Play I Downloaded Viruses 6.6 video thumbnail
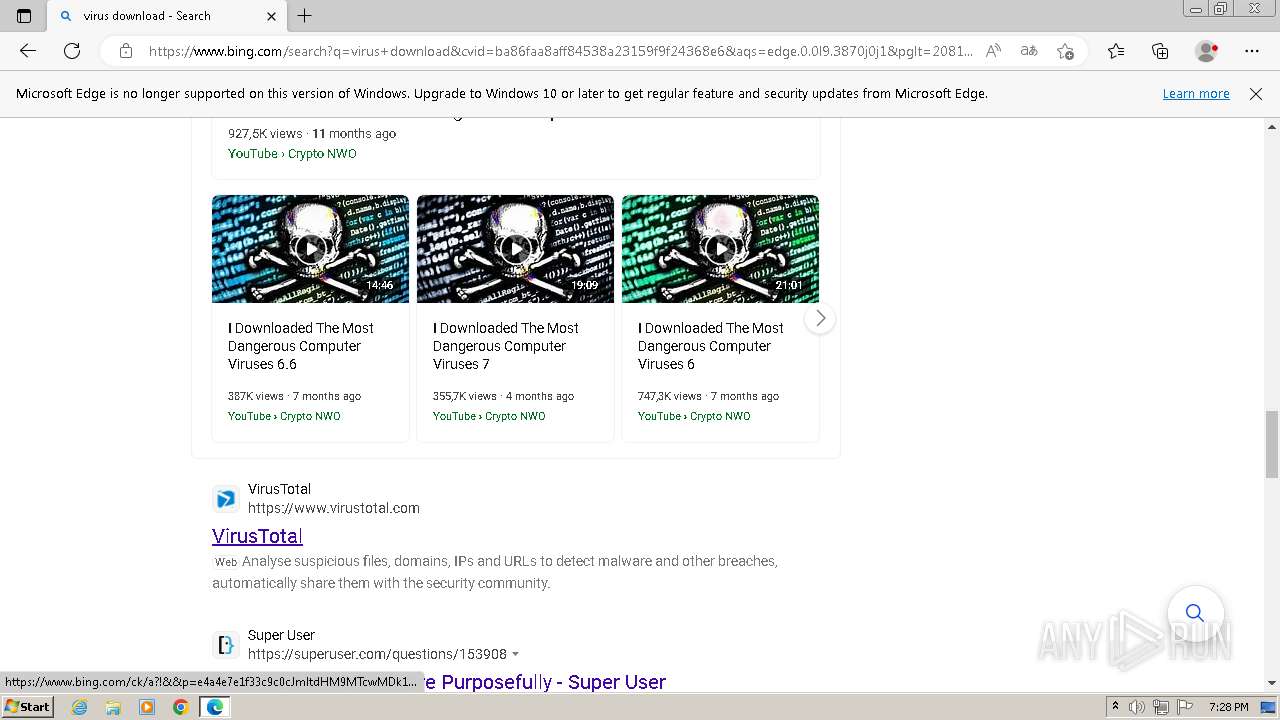 310,249
